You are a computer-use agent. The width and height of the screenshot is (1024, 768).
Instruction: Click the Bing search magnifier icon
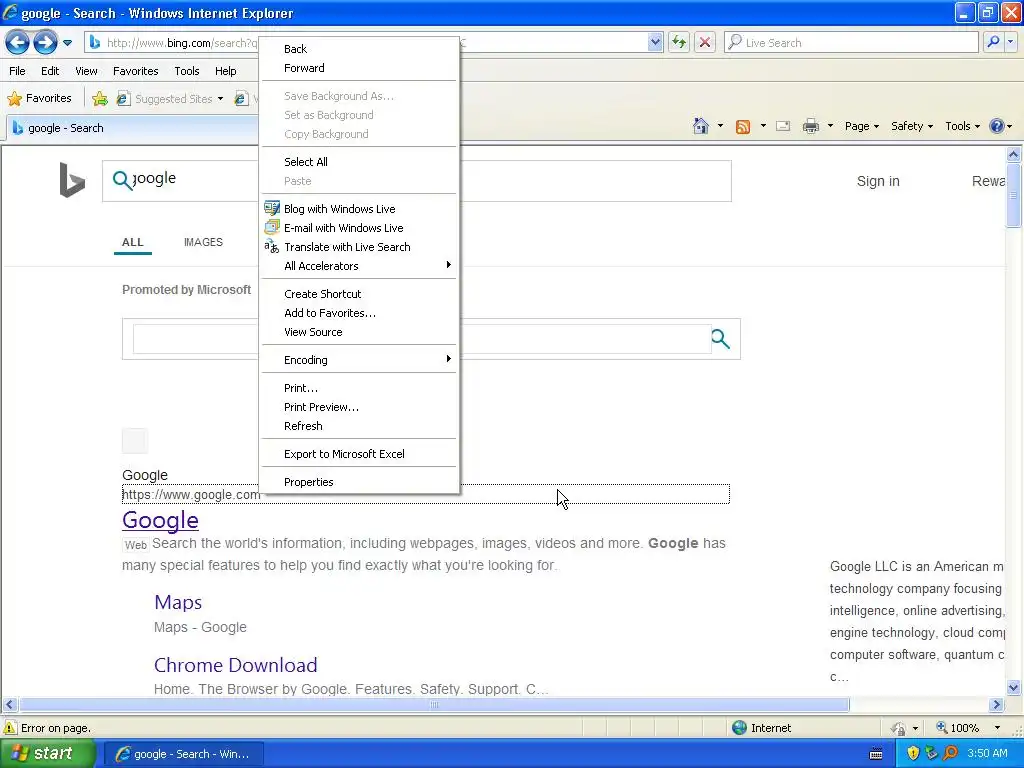(122, 180)
